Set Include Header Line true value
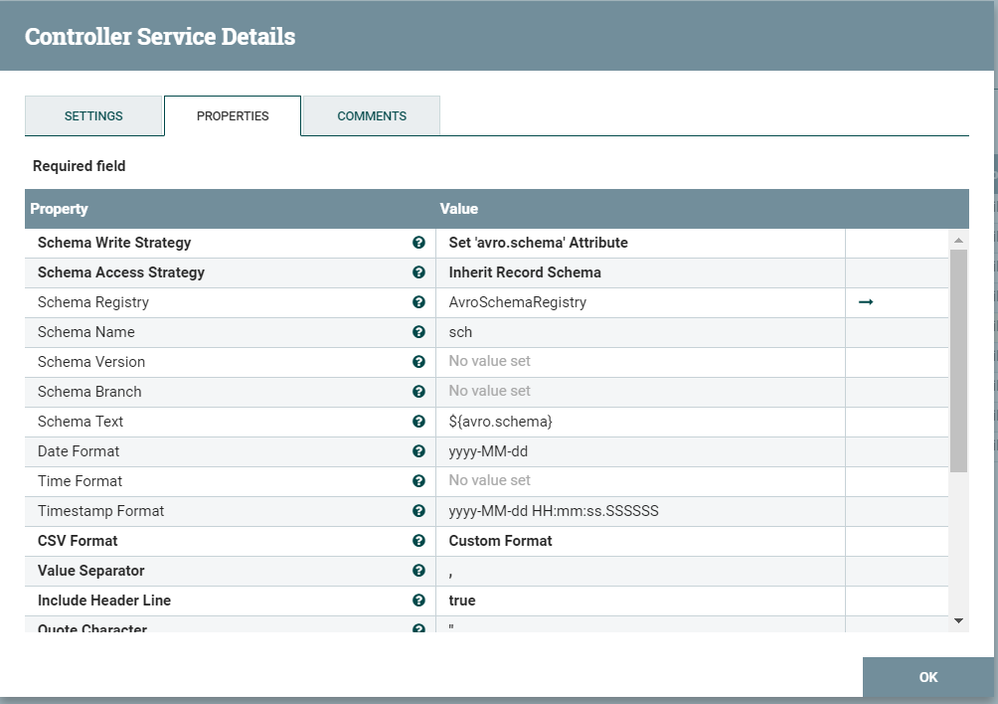This screenshot has width=998, height=704. point(640,601)
